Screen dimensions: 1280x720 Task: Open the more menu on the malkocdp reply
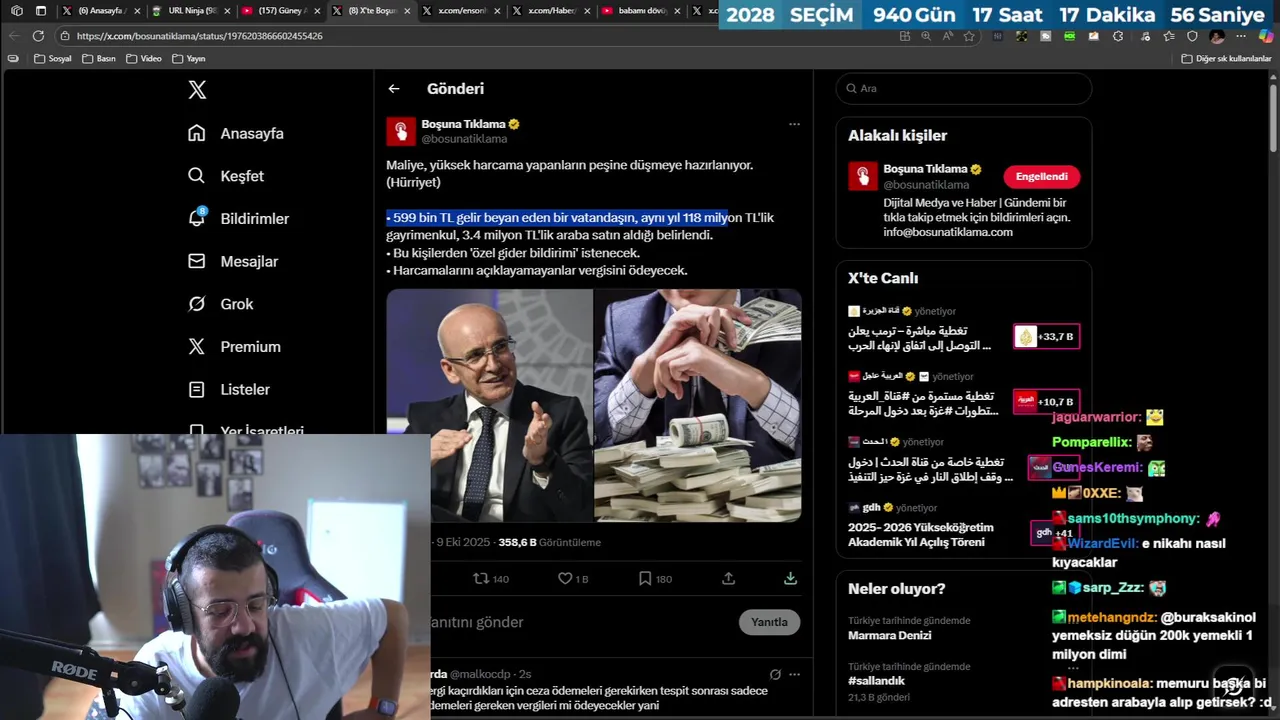pyautogui.click(x=794, y=674)
